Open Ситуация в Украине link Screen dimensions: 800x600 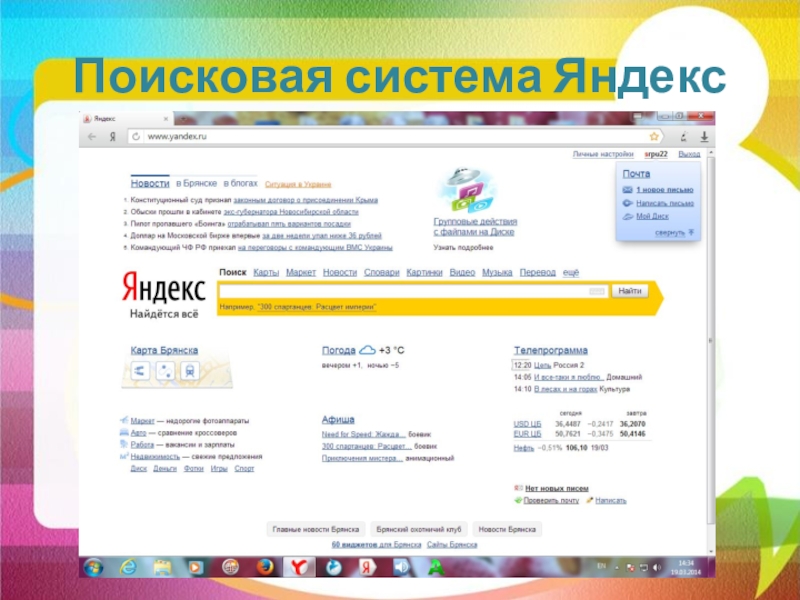pyautogui.click(x=298, y=185)
